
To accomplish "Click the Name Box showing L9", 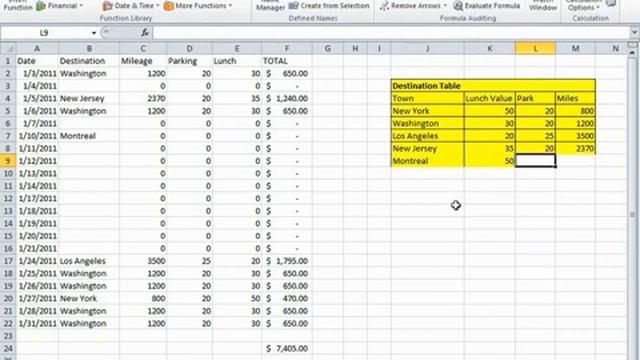I will (45, 33).
